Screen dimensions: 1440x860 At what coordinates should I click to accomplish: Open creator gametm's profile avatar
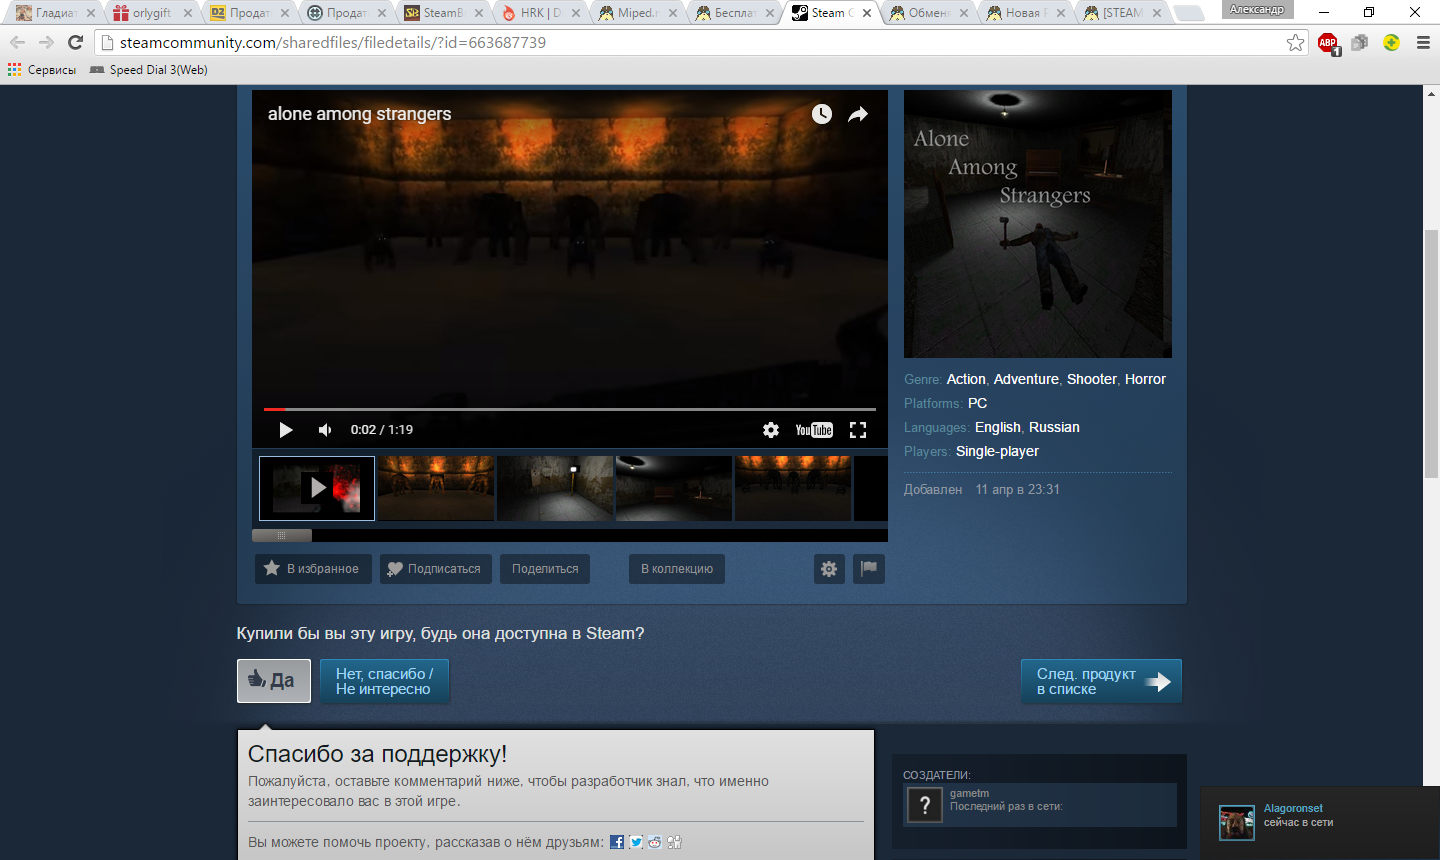(925, 805)
